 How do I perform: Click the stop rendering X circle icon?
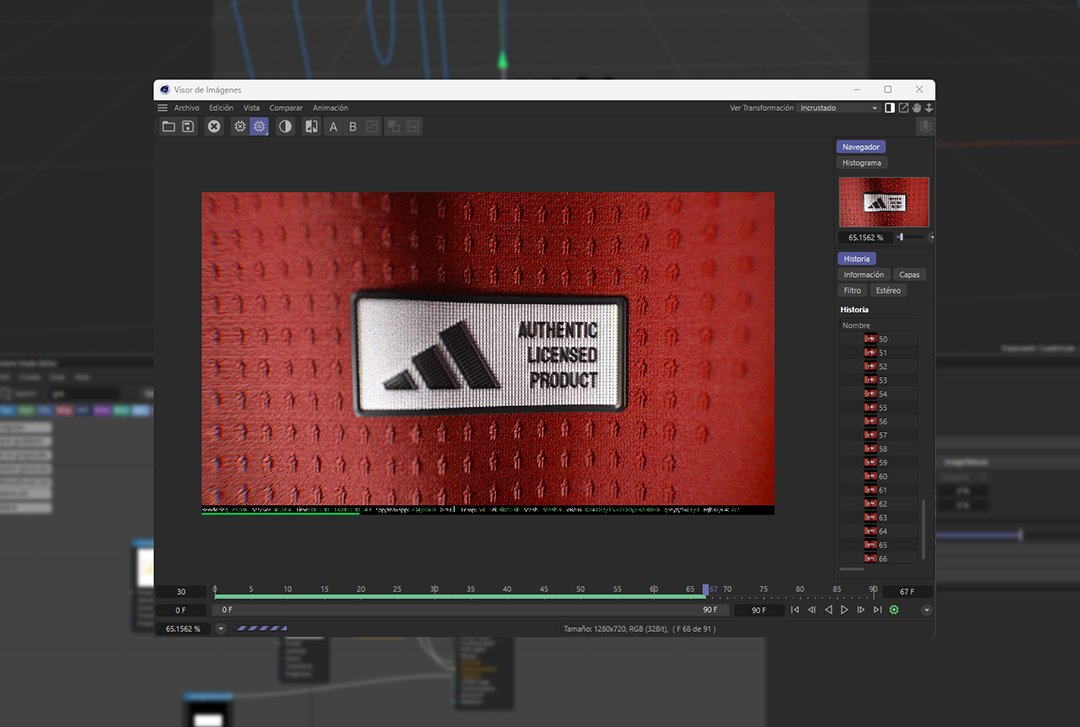coord(214,126)
